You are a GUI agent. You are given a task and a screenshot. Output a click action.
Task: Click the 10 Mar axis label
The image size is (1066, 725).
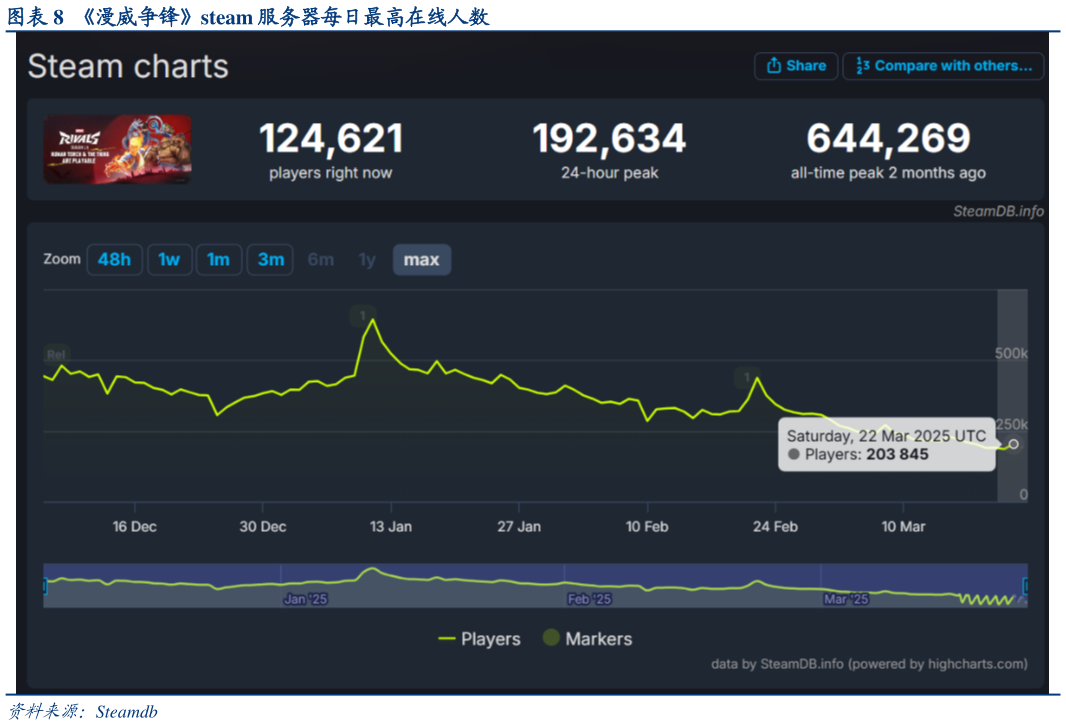(903, 526)
